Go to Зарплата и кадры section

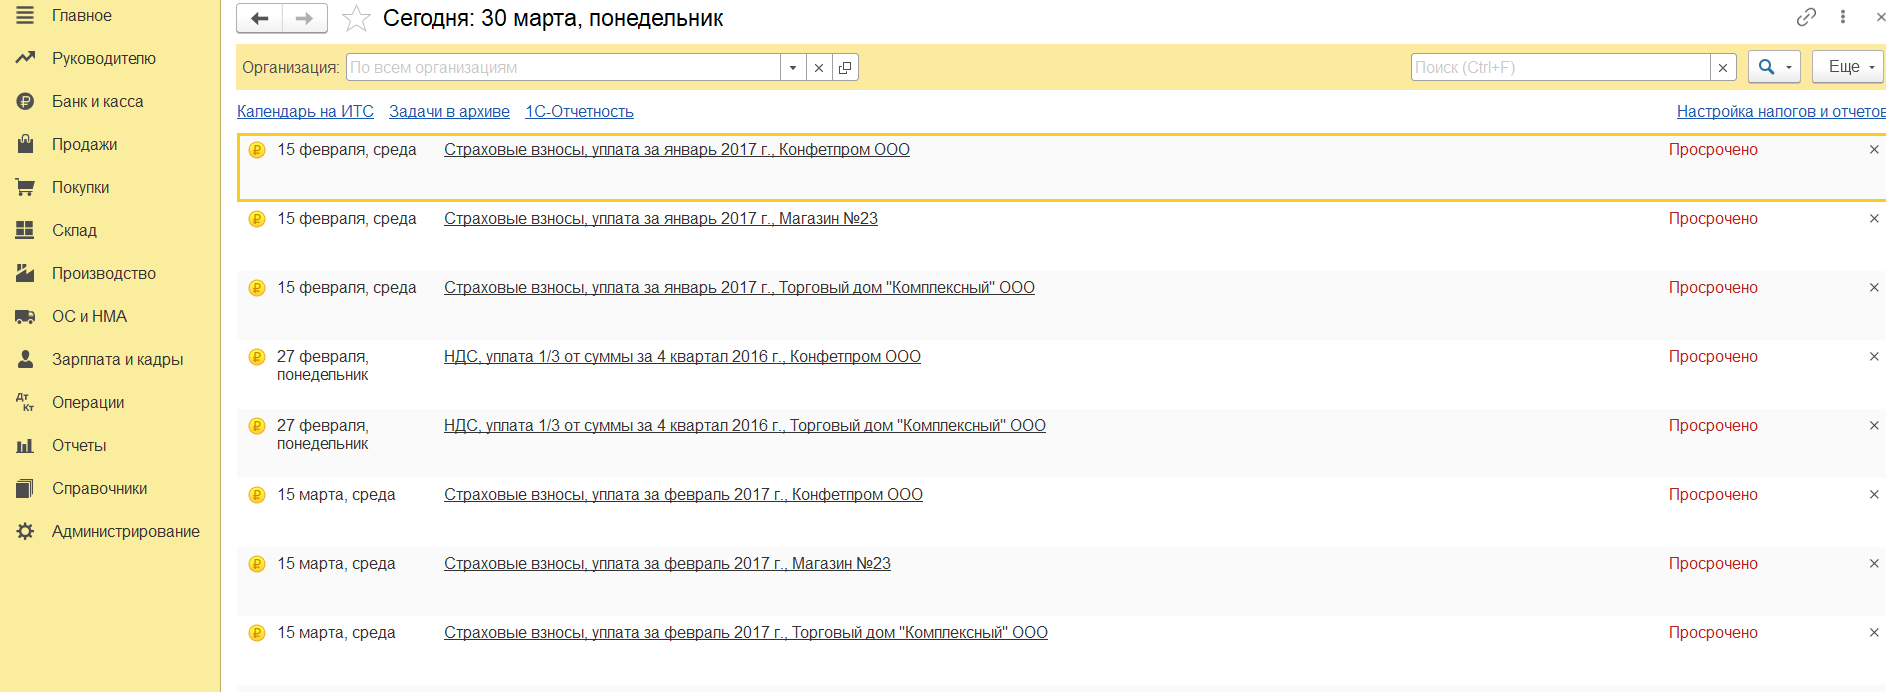coord(117,359)
